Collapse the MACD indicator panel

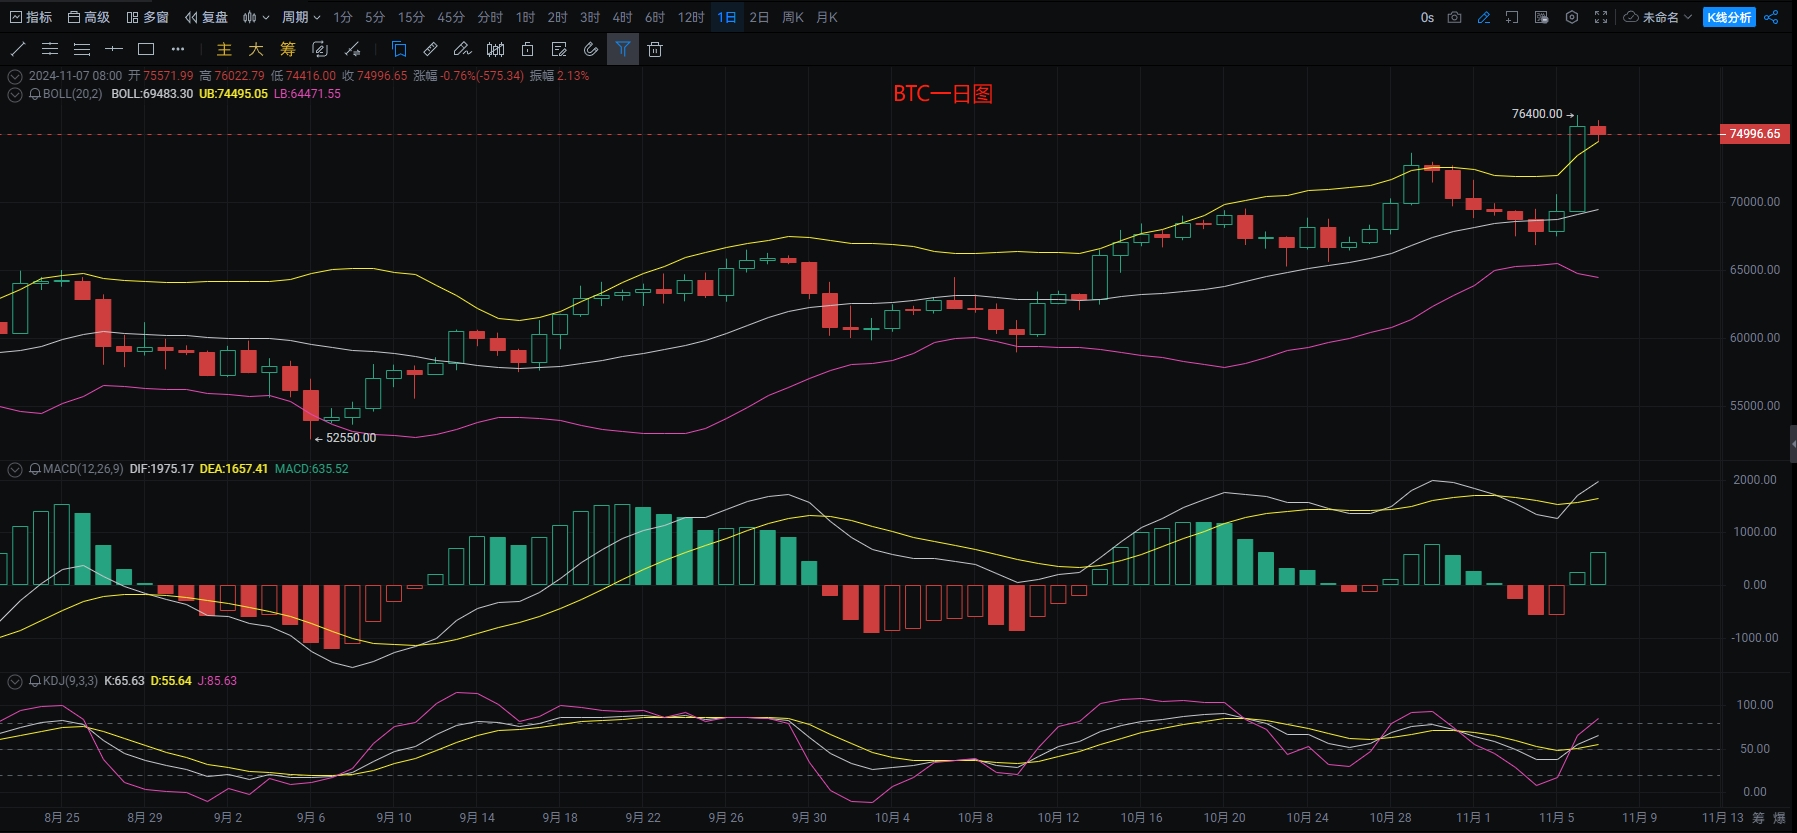[15, 469]
